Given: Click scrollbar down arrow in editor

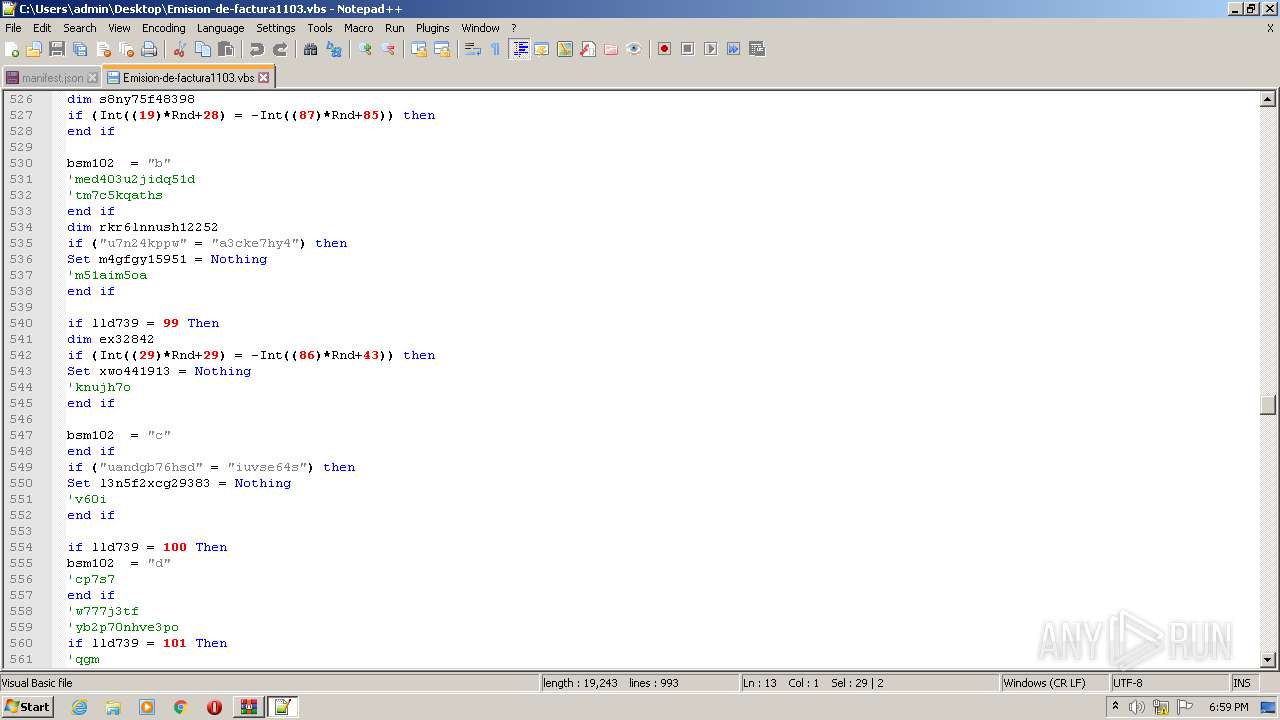Looking at the screenshot, I should pos(1268,660).
